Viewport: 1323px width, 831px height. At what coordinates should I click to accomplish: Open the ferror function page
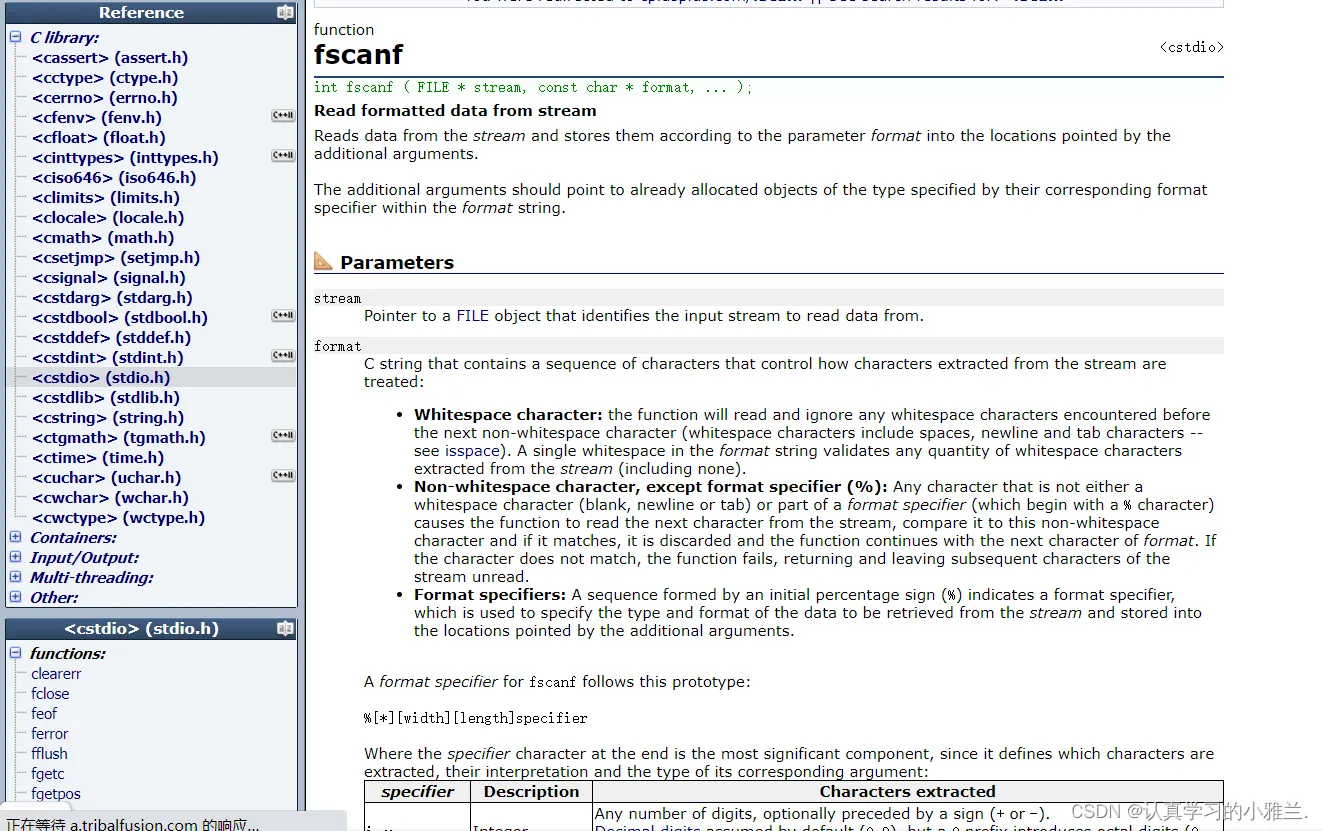[x=50, y=734]
